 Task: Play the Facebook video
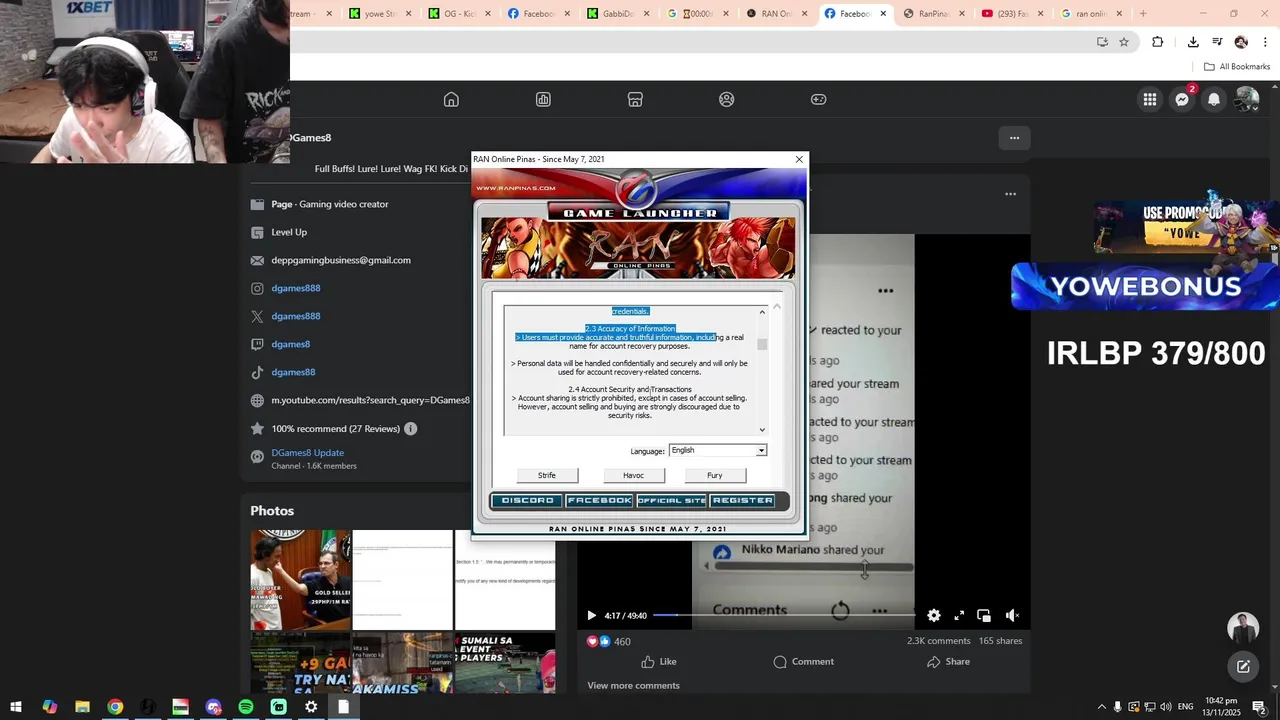[x=591, y=616]
